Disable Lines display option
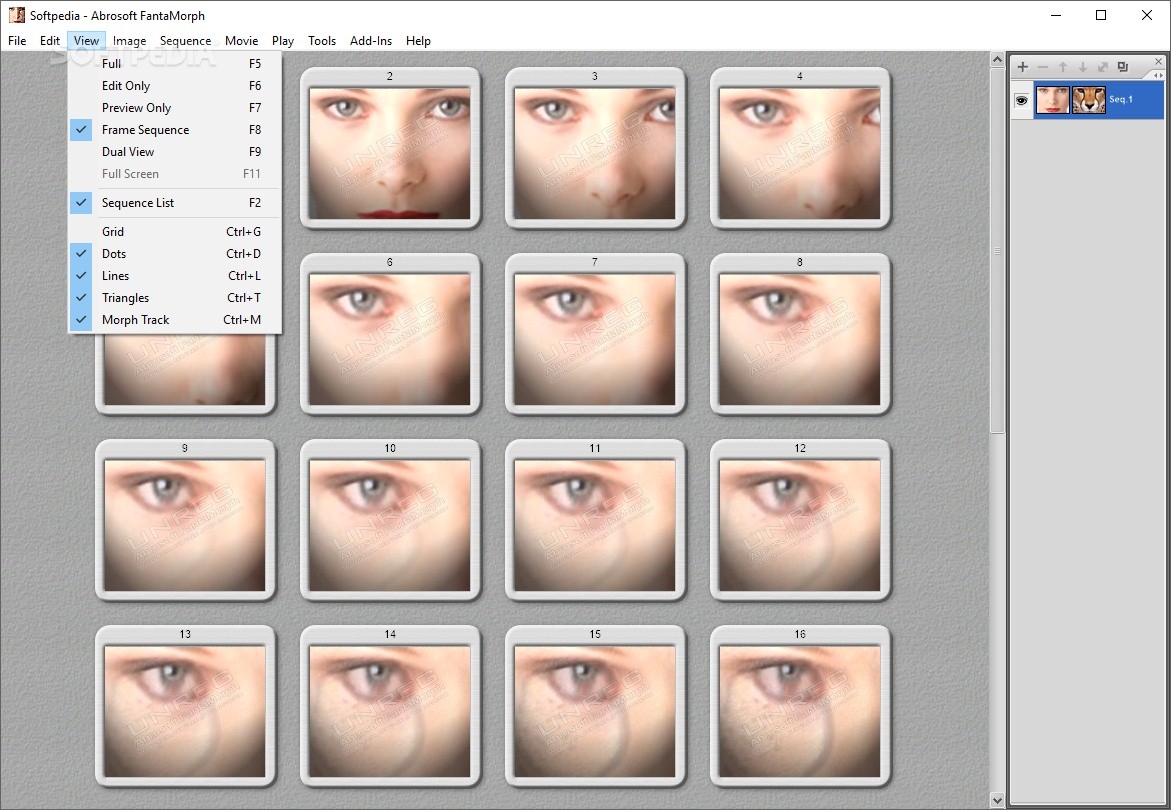The width and height of the screenshot is (1171, 810). [x=175, y=275]
